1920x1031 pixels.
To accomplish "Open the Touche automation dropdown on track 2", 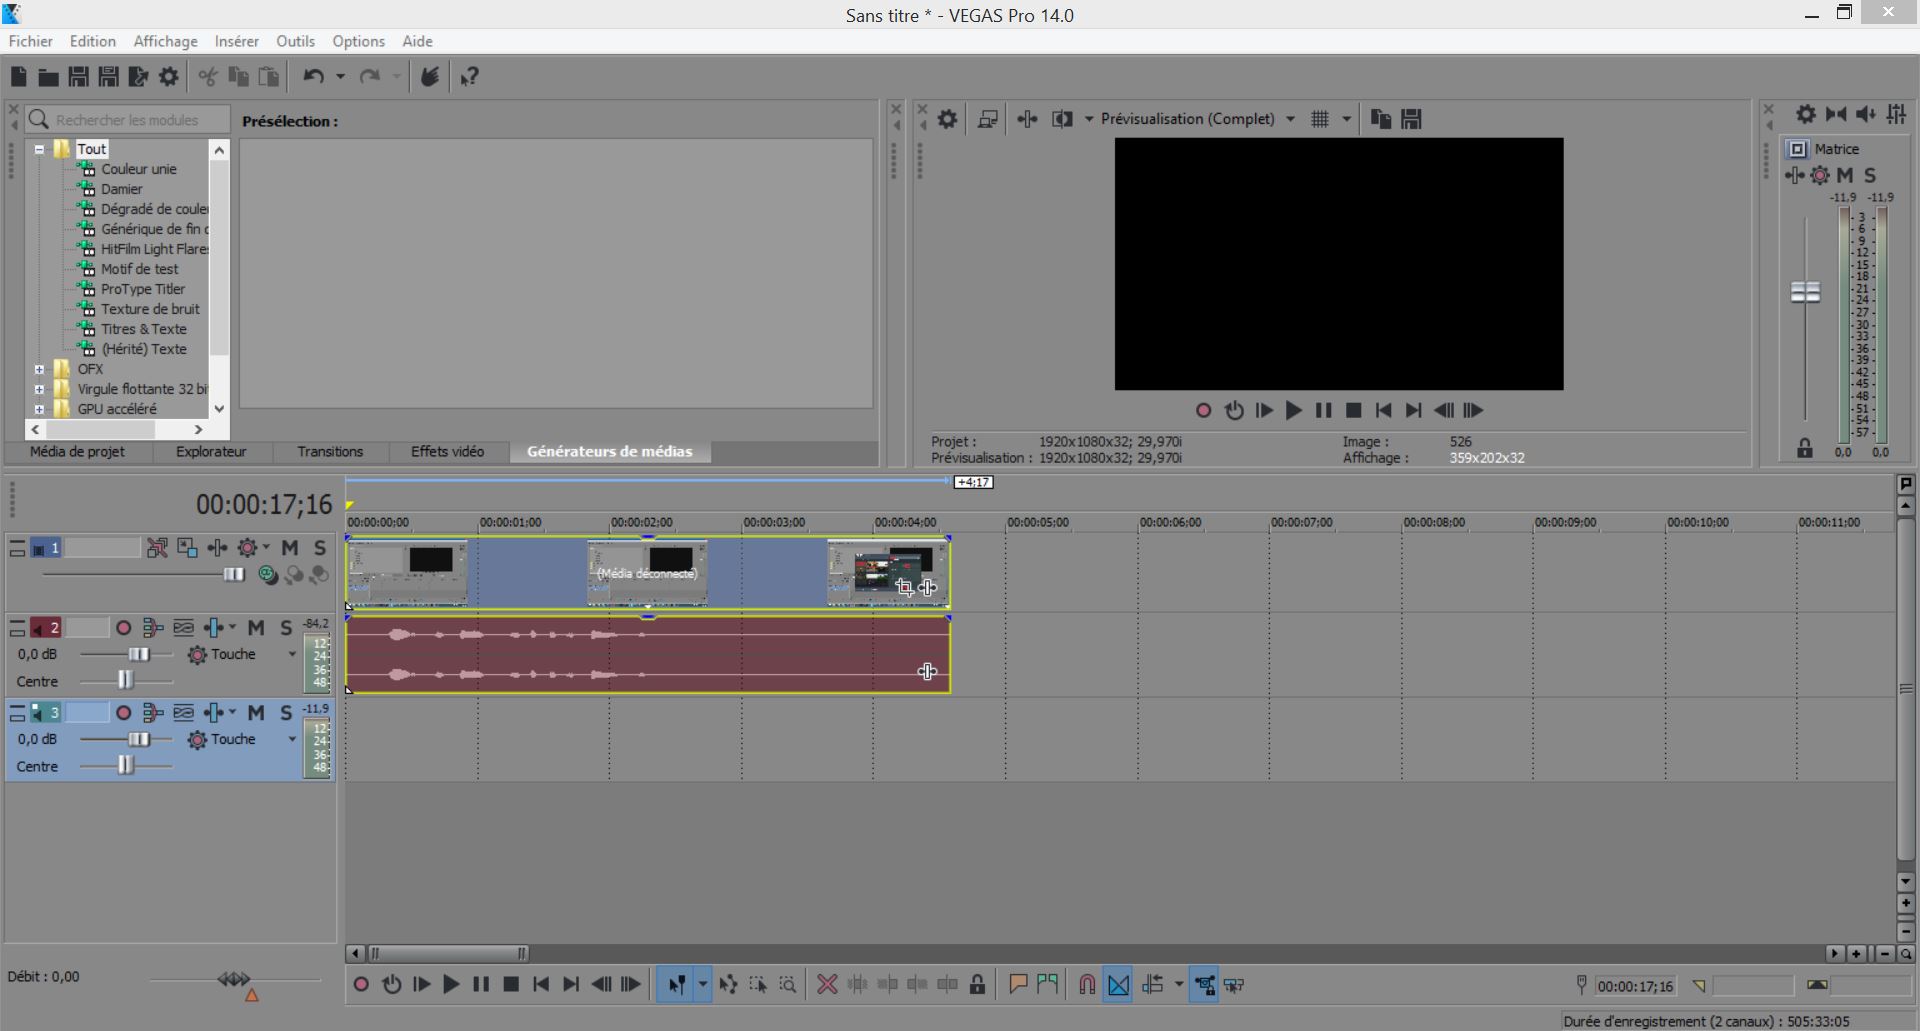I will [292, 655].
